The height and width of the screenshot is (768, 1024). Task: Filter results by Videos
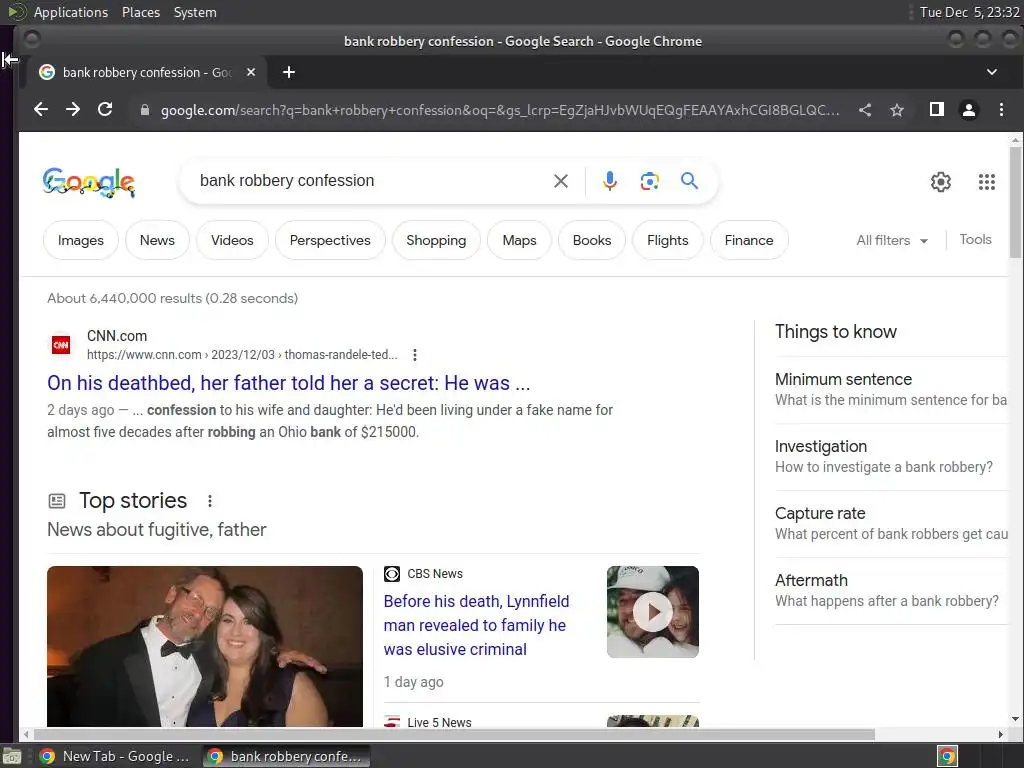pos(232,240)
